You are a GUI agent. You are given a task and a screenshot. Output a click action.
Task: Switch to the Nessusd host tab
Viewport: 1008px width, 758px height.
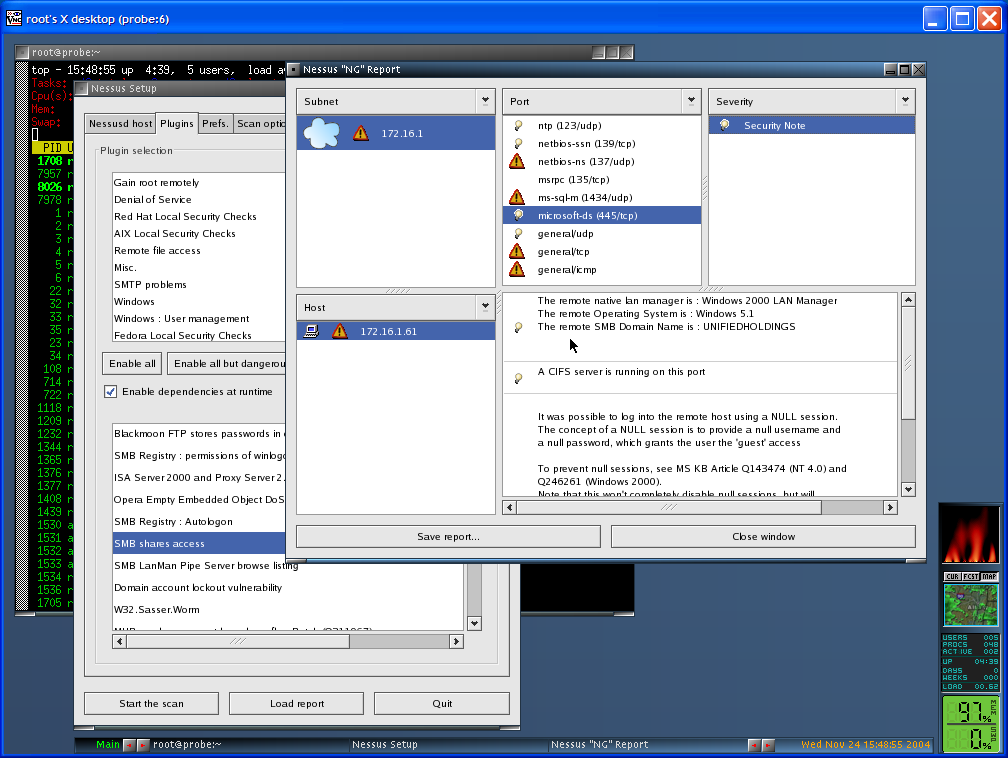(x=119, y=124)
